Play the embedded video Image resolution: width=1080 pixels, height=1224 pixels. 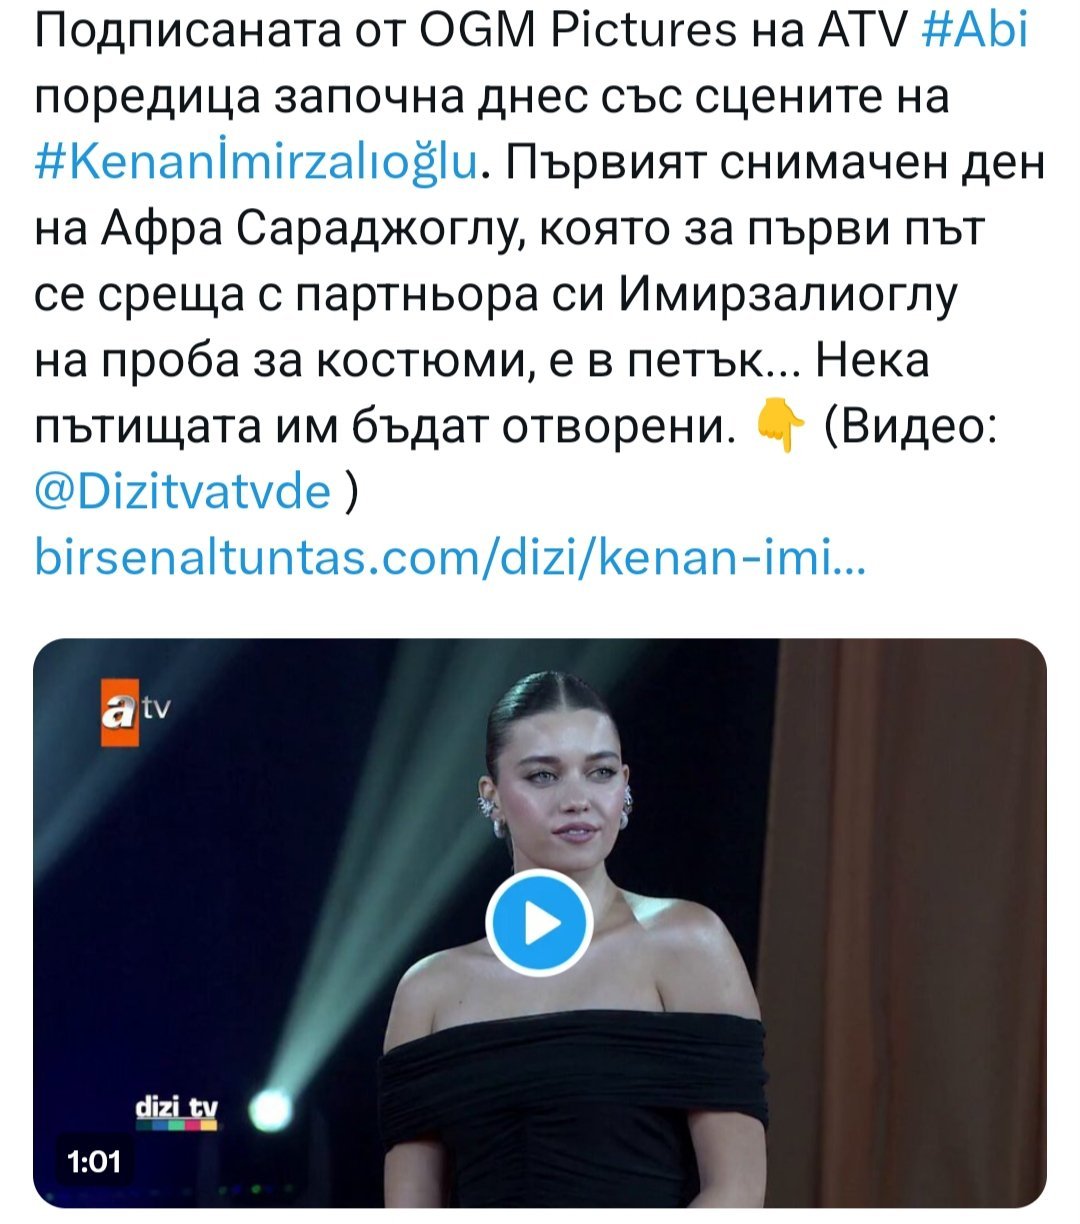click(x=539, y=922)
